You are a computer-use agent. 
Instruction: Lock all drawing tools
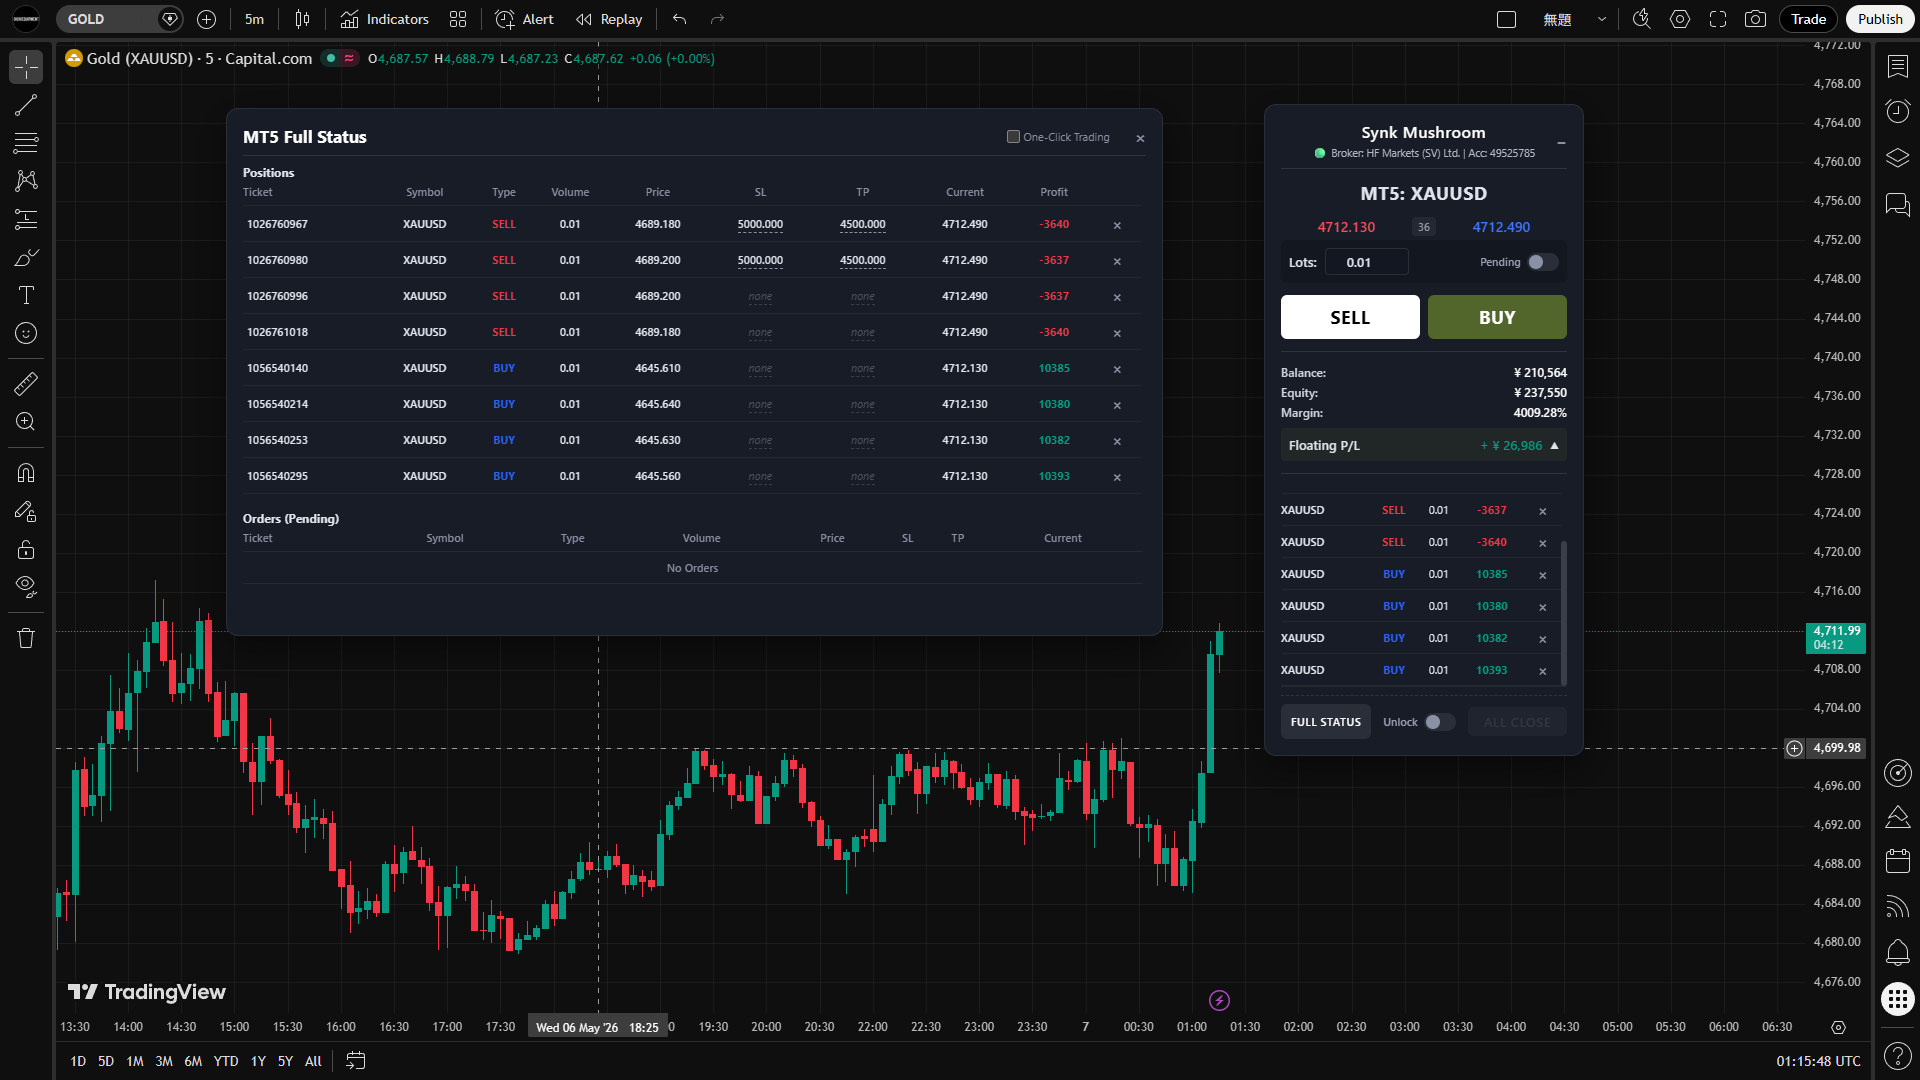click(x=26, y=549)
